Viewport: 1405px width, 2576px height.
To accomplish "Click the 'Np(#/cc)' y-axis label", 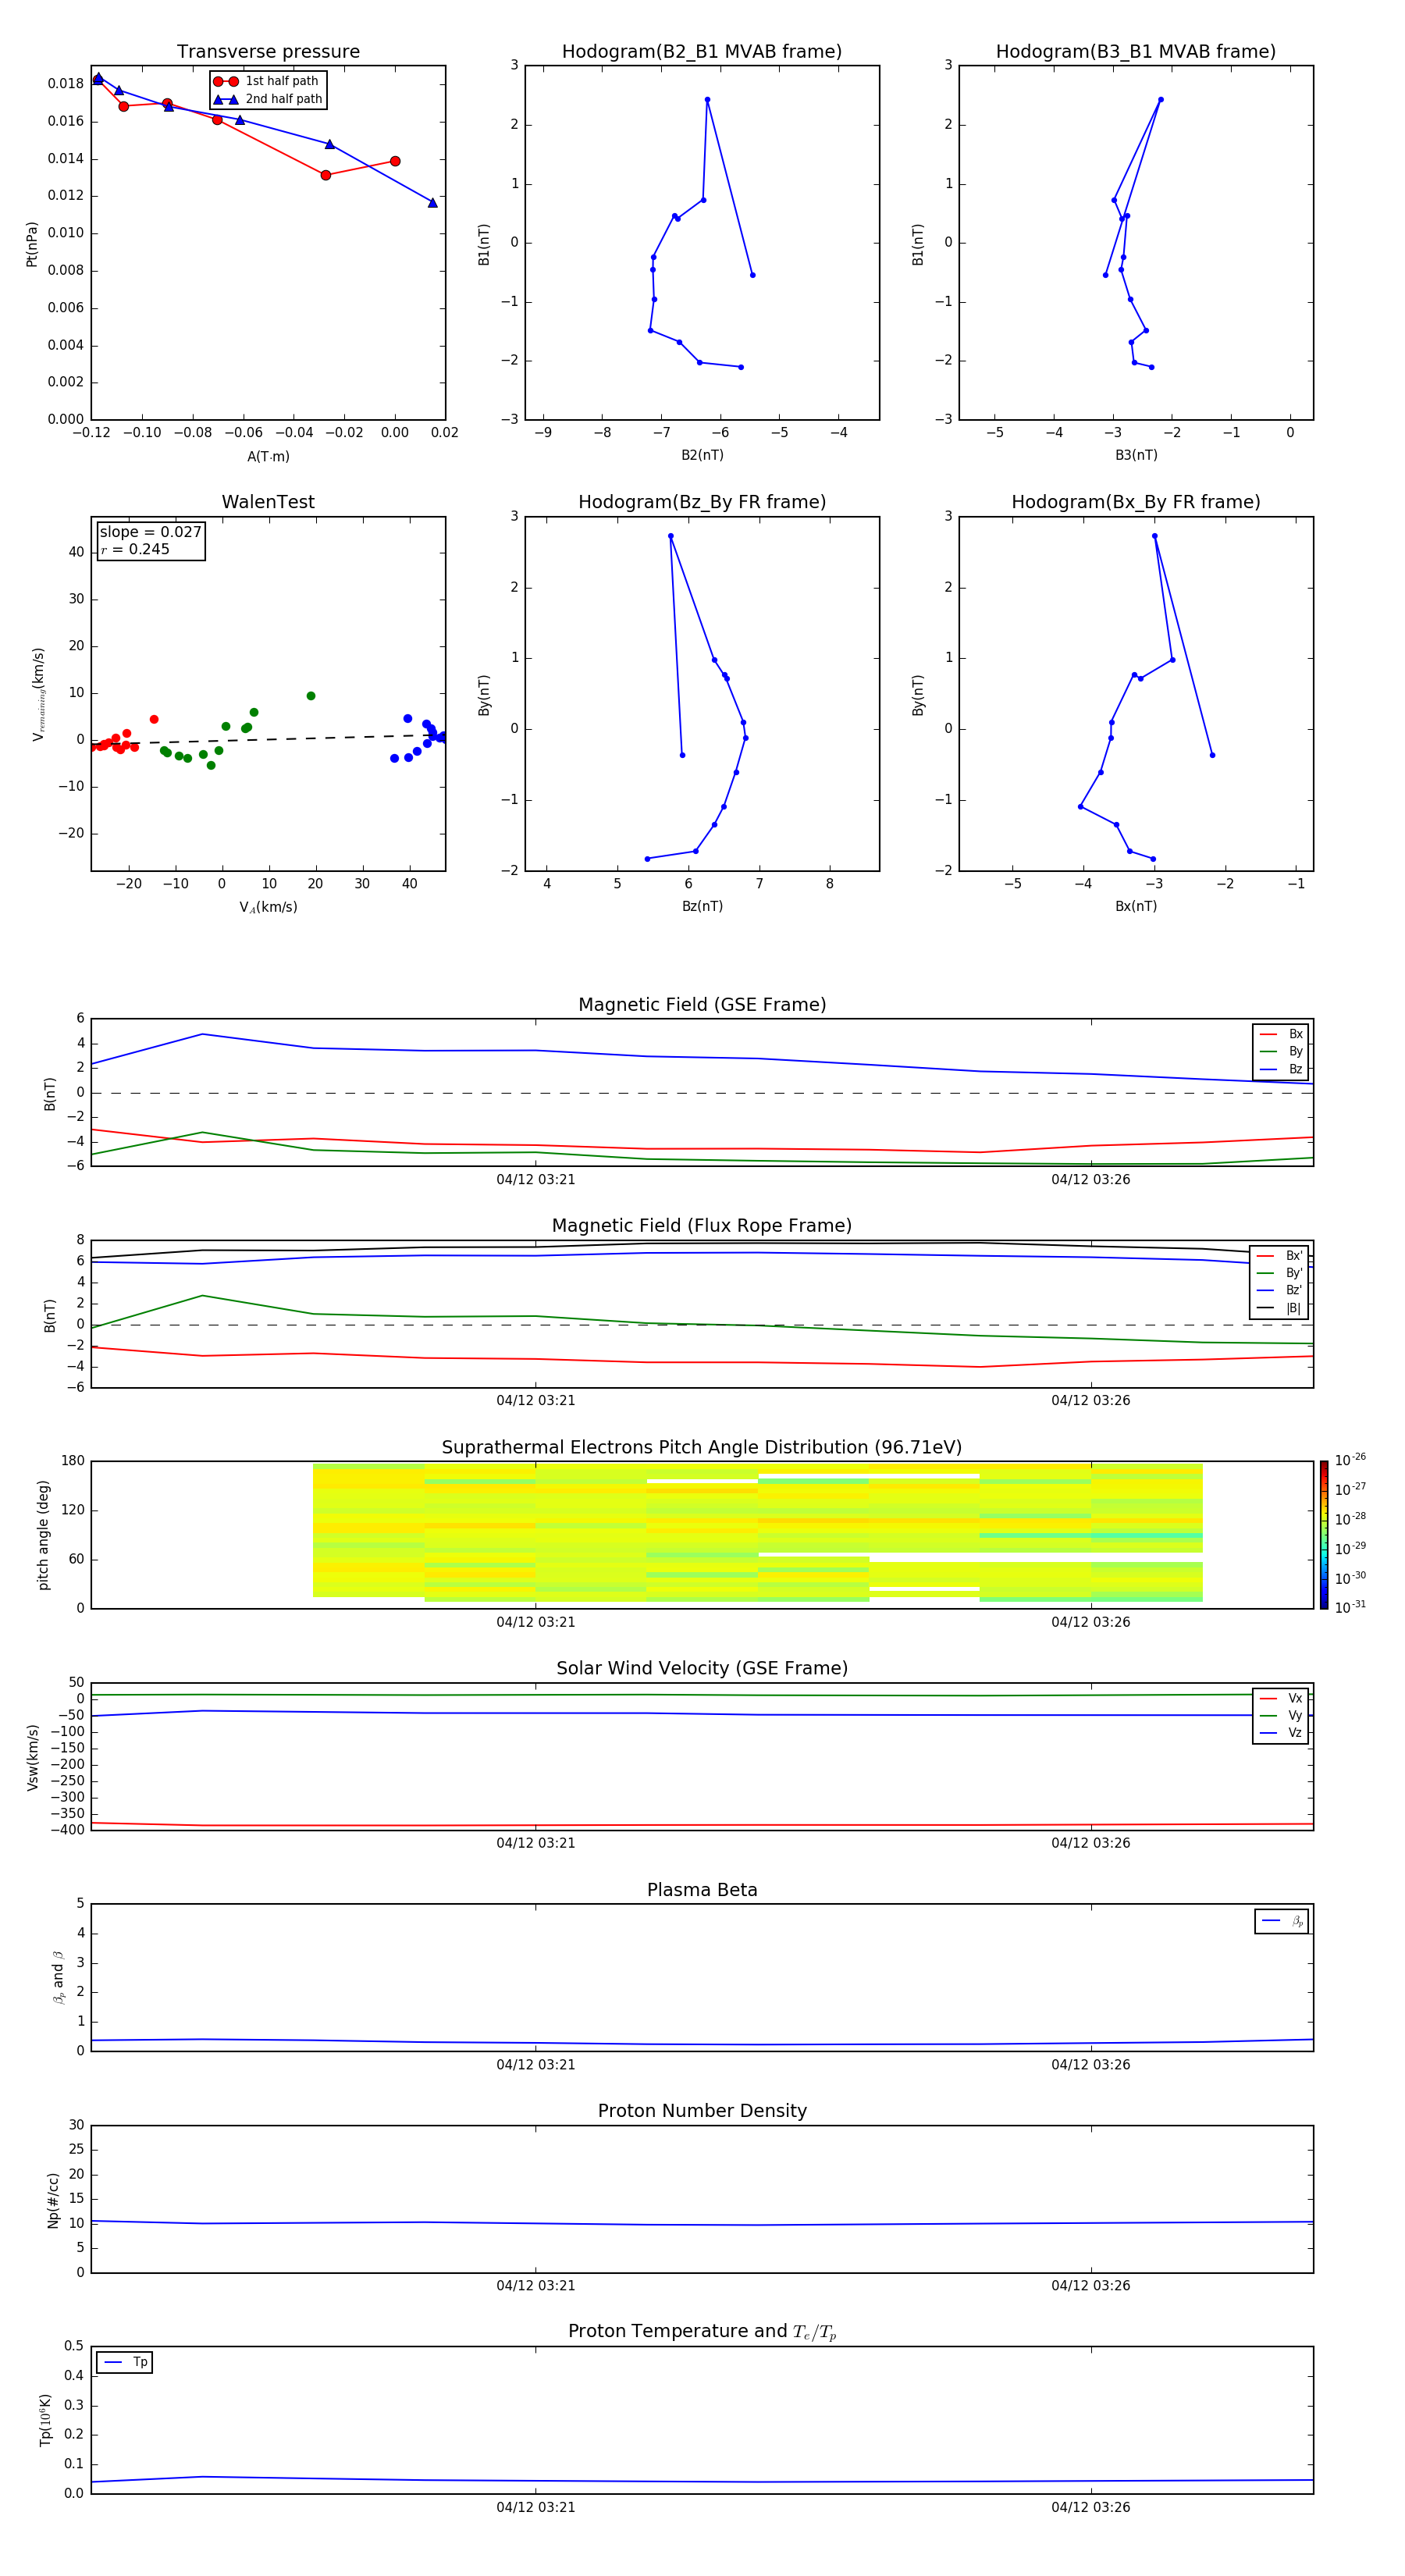I will (x=53, y=2200).
